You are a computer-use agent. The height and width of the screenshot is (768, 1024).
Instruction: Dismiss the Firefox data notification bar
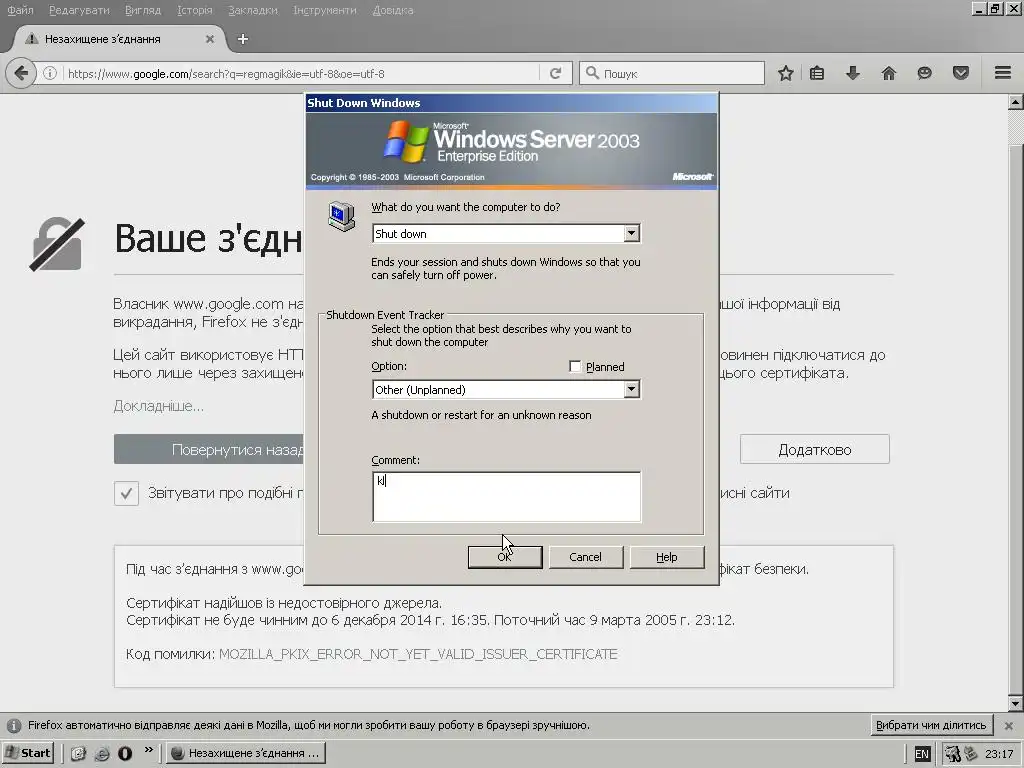1008,726
